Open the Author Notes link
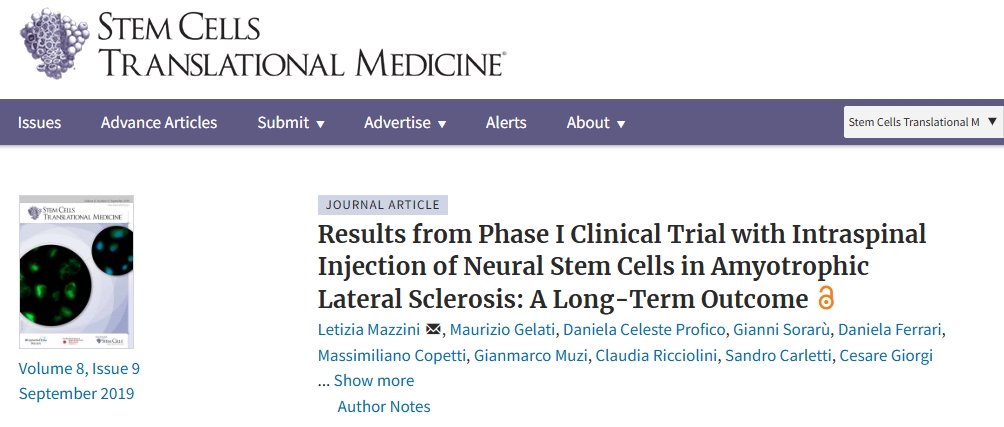Image resolution: width=1004 pixels, height=427 pixels. (x=384, y=407)
